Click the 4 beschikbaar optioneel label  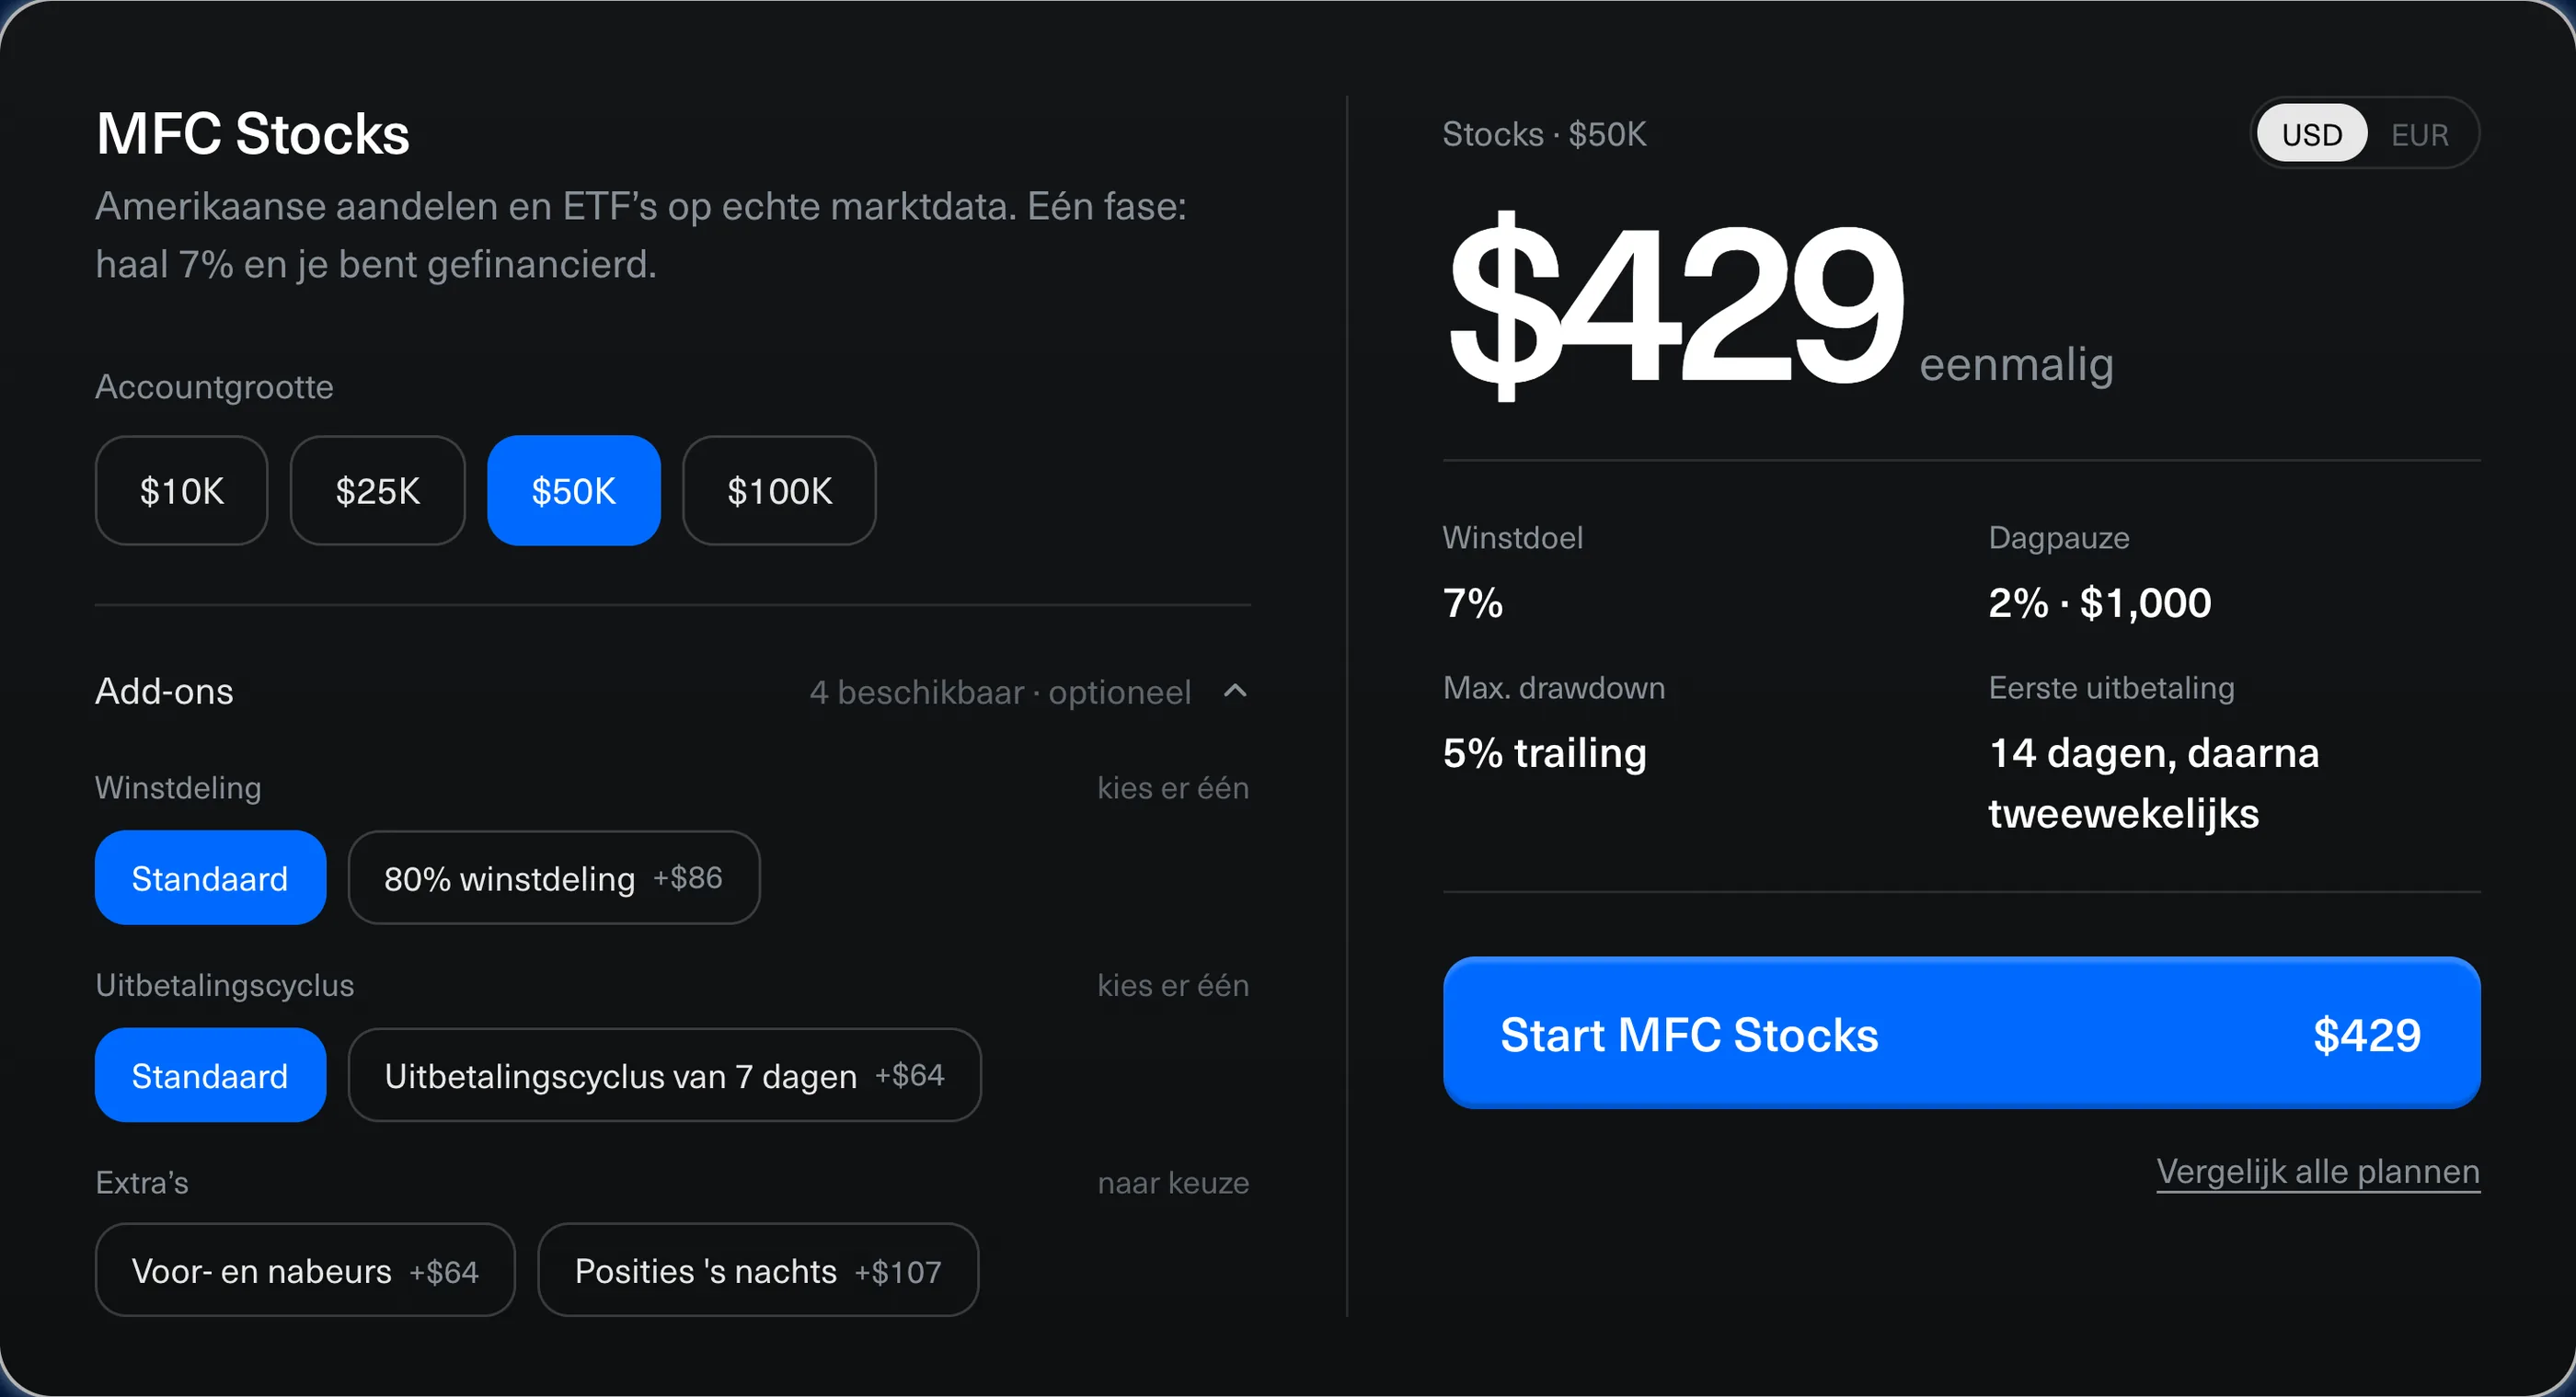[1000, 692]
